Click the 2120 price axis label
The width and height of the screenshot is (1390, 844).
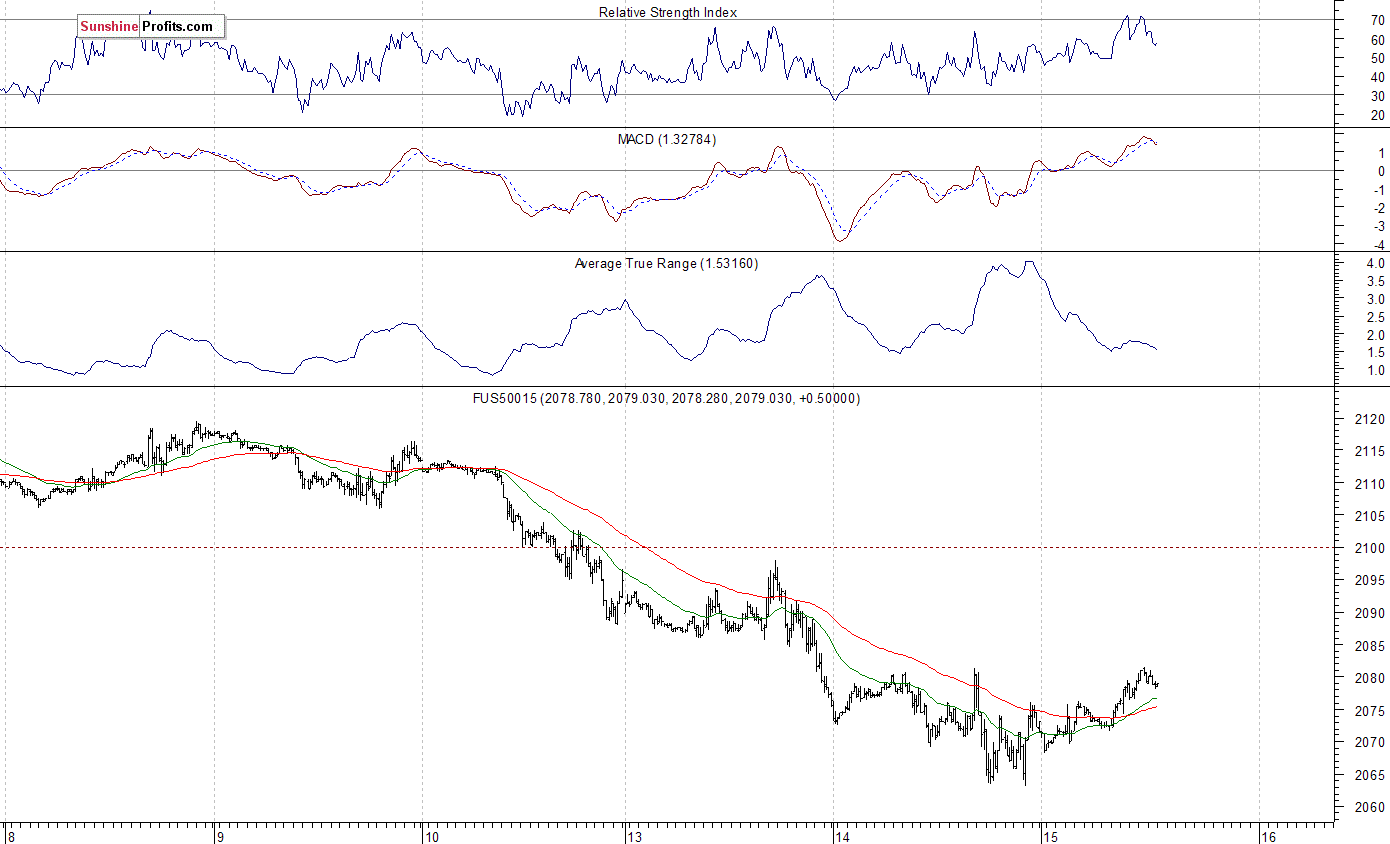pos(1371,419)
